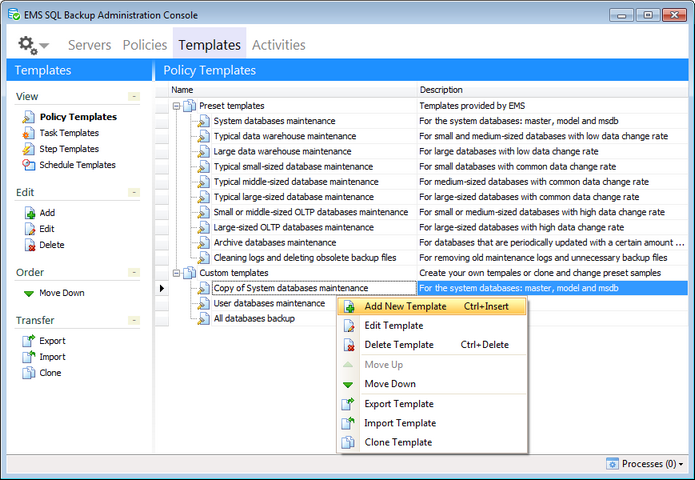The width and height of the screenshot is (695, 480).
Task: Click the Edit Template menu icon
Action: click(349, 326)
